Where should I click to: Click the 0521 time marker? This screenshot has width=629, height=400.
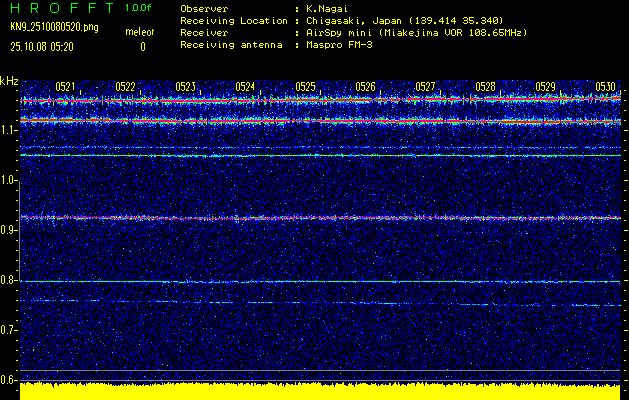pyautogui.click(x=65, y=87)
